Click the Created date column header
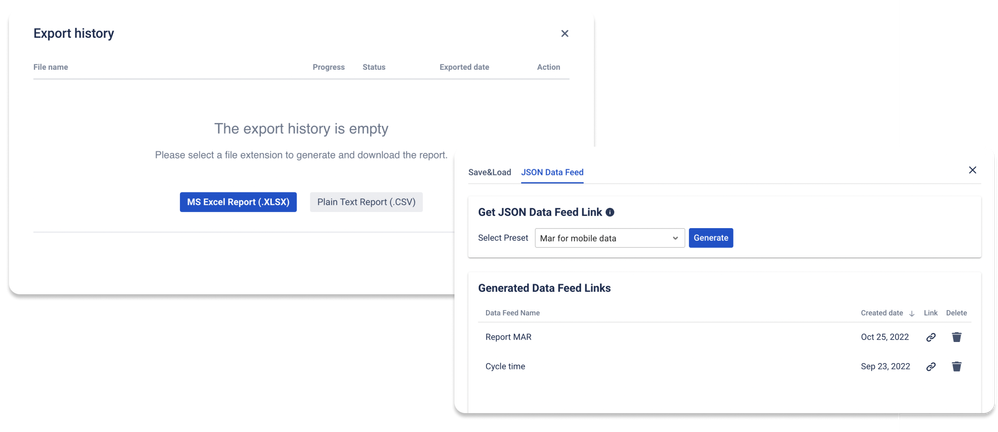This screenshot has height=432, width=998. pyautogui.click(x=882, y=313)
